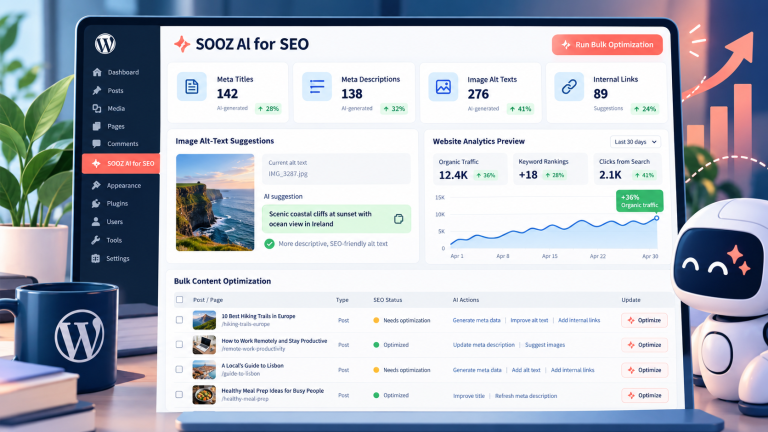Check A Local's Guide to Lisbon row
This screenshot has height=432, width=768.
pos(180,369)
